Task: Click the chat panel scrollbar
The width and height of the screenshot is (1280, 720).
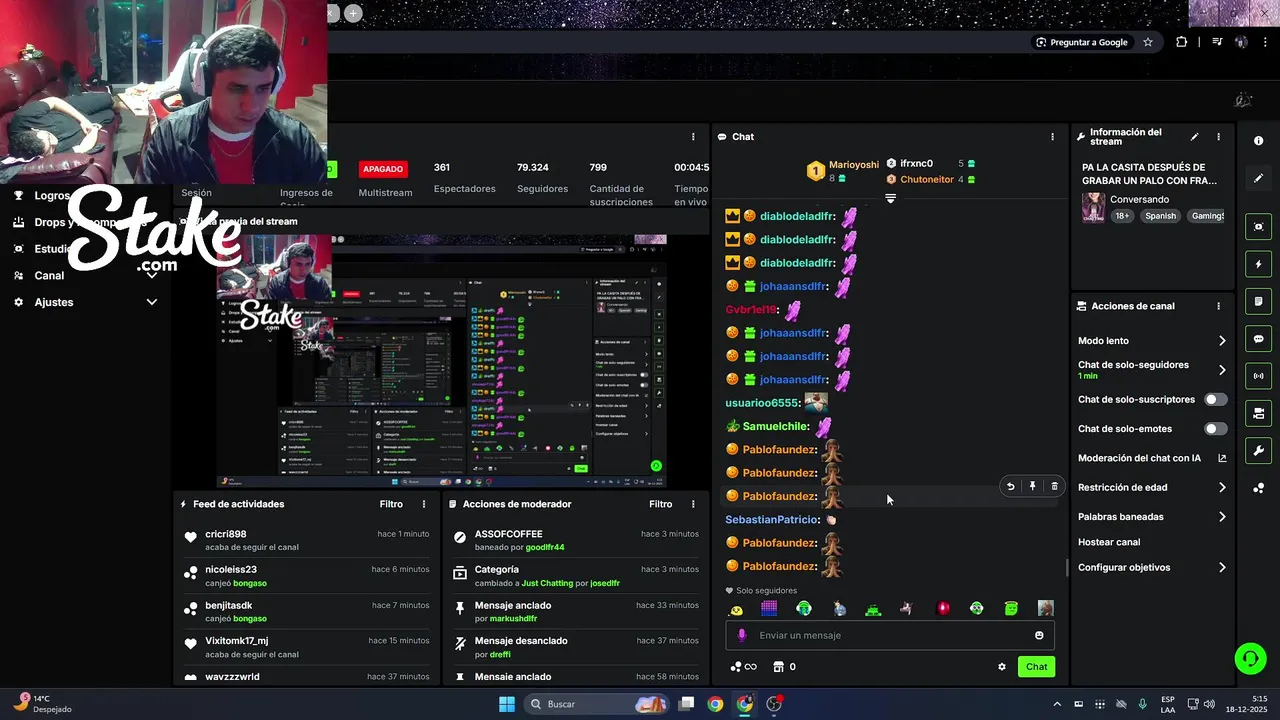Action: (x=1067, y=567)
